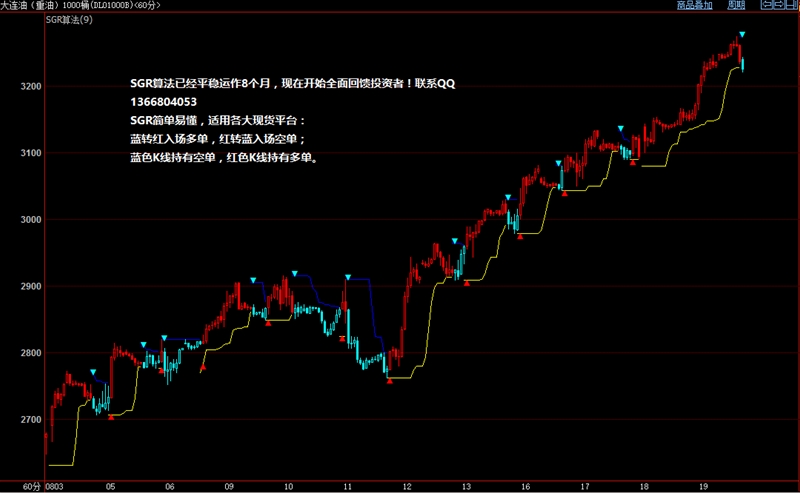Click the last split-panel icon at top-right edge
This screenshot has height=493, width=800.
(791, 5)
